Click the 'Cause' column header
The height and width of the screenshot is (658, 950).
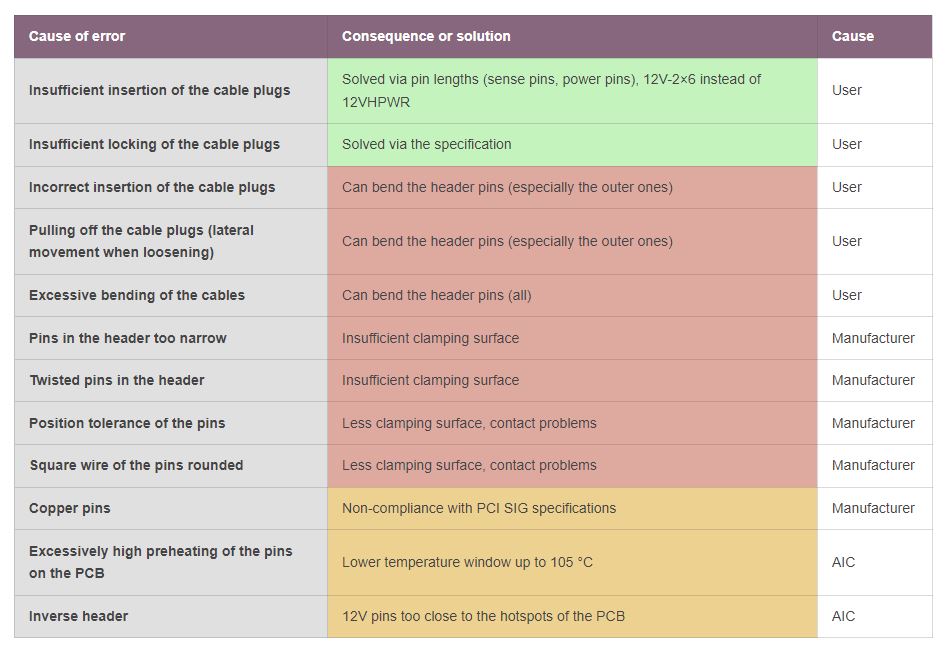(x=875, y=36)
